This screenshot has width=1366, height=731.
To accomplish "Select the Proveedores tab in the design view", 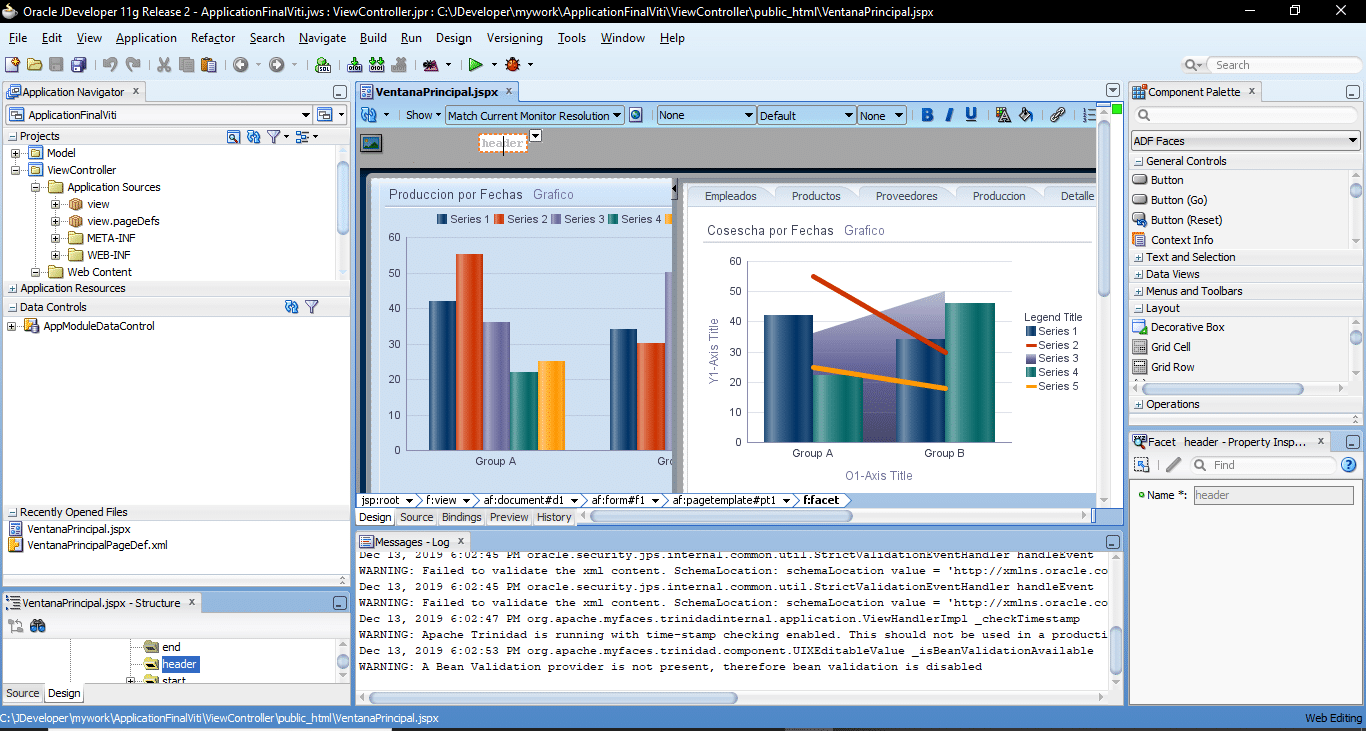I will (x=906, y=196).
